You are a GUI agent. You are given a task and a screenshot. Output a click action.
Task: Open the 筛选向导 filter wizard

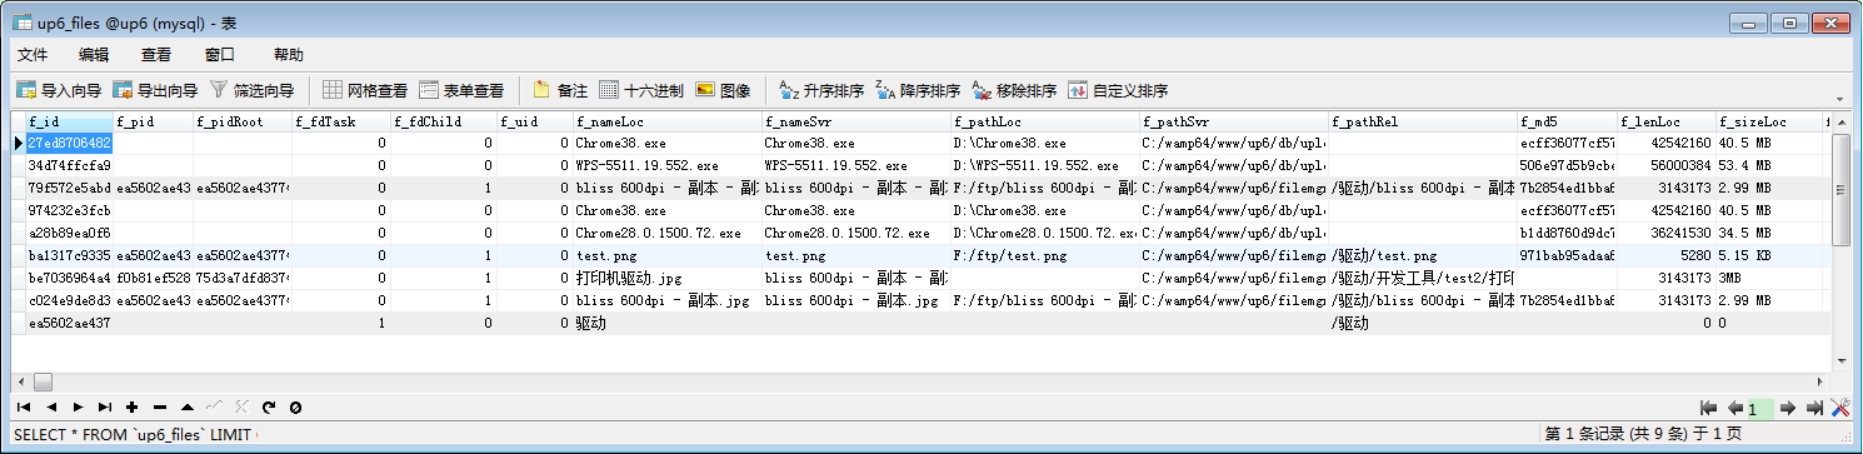point(252,91)
